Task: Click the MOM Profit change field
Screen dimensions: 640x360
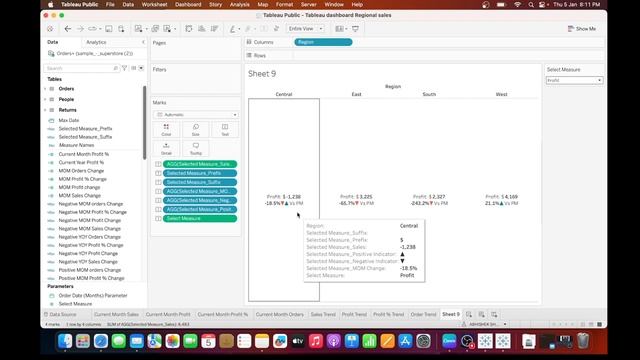Action: pos(79,187)
